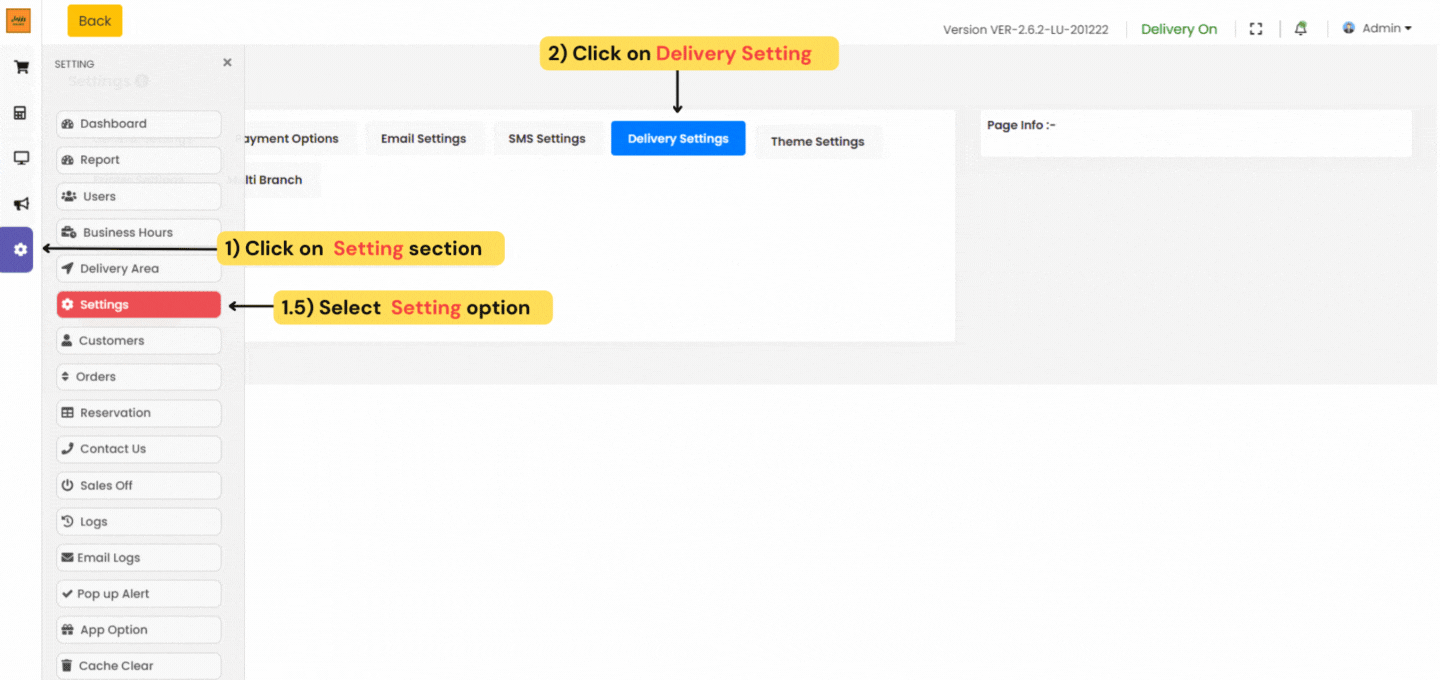
Task: Open Users menu item
Action: click(139, 196)
